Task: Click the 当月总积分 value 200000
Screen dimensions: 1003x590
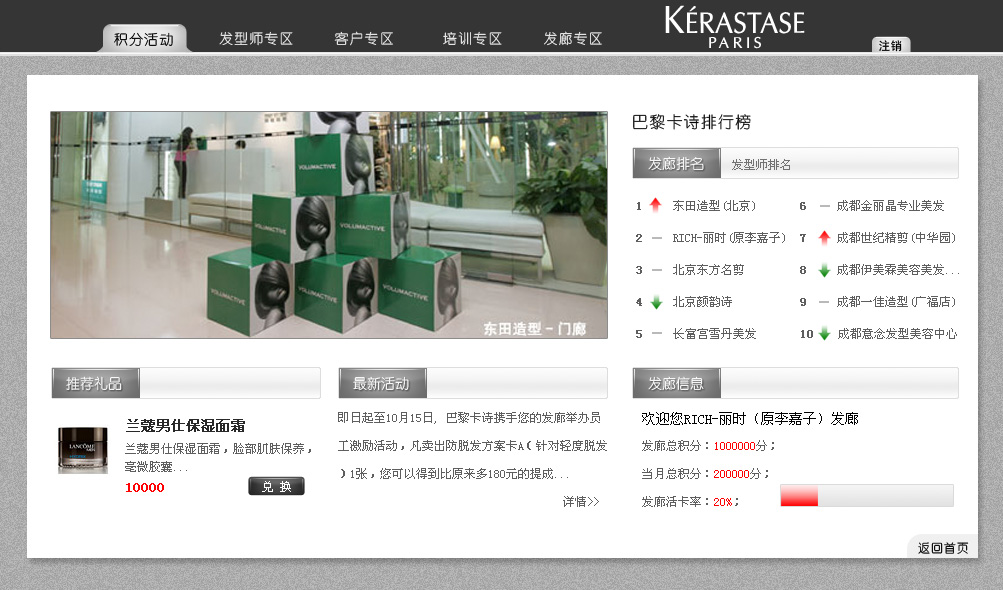Action: coord(732,474)
